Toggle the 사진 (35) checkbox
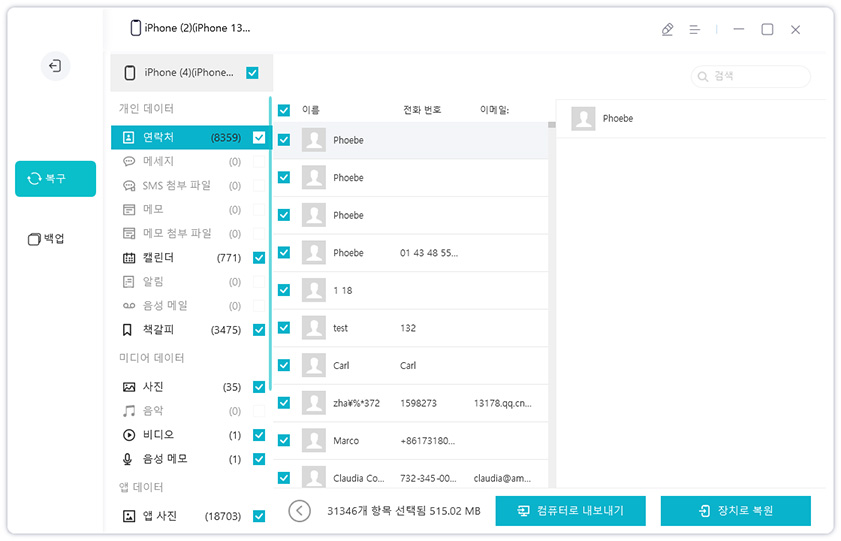Screen dimensions: 841x541 [x=259, y=387]
